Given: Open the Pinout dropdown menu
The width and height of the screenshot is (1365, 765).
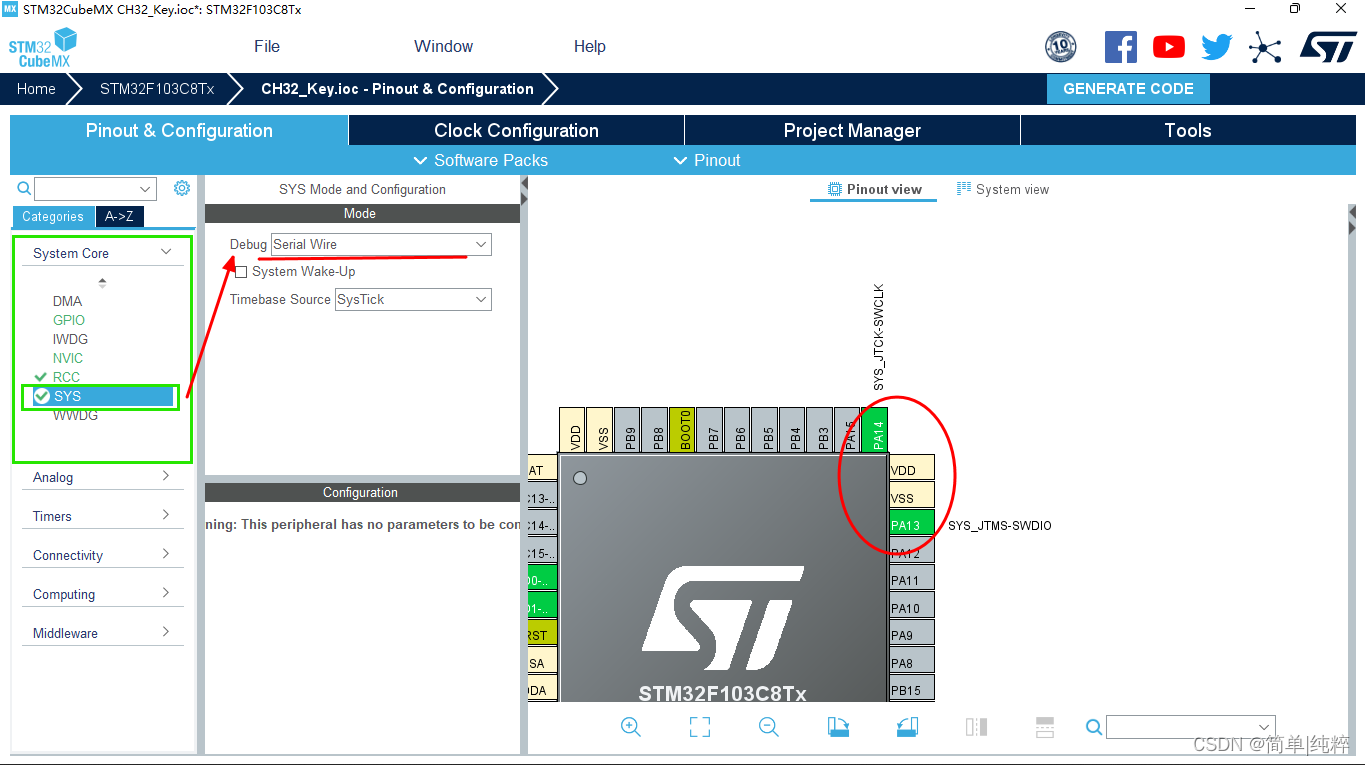Looking at the screenshot, I should tap(708, 160).
